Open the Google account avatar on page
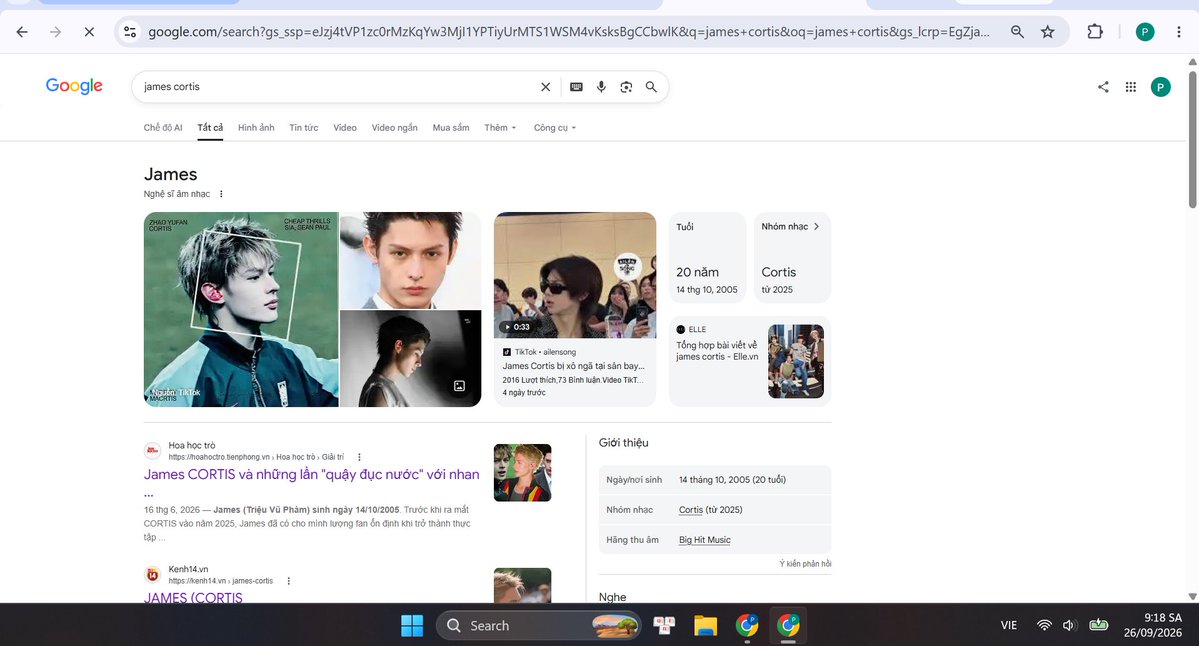Viewport: 1199px width, 646px height. (1160, 87)
